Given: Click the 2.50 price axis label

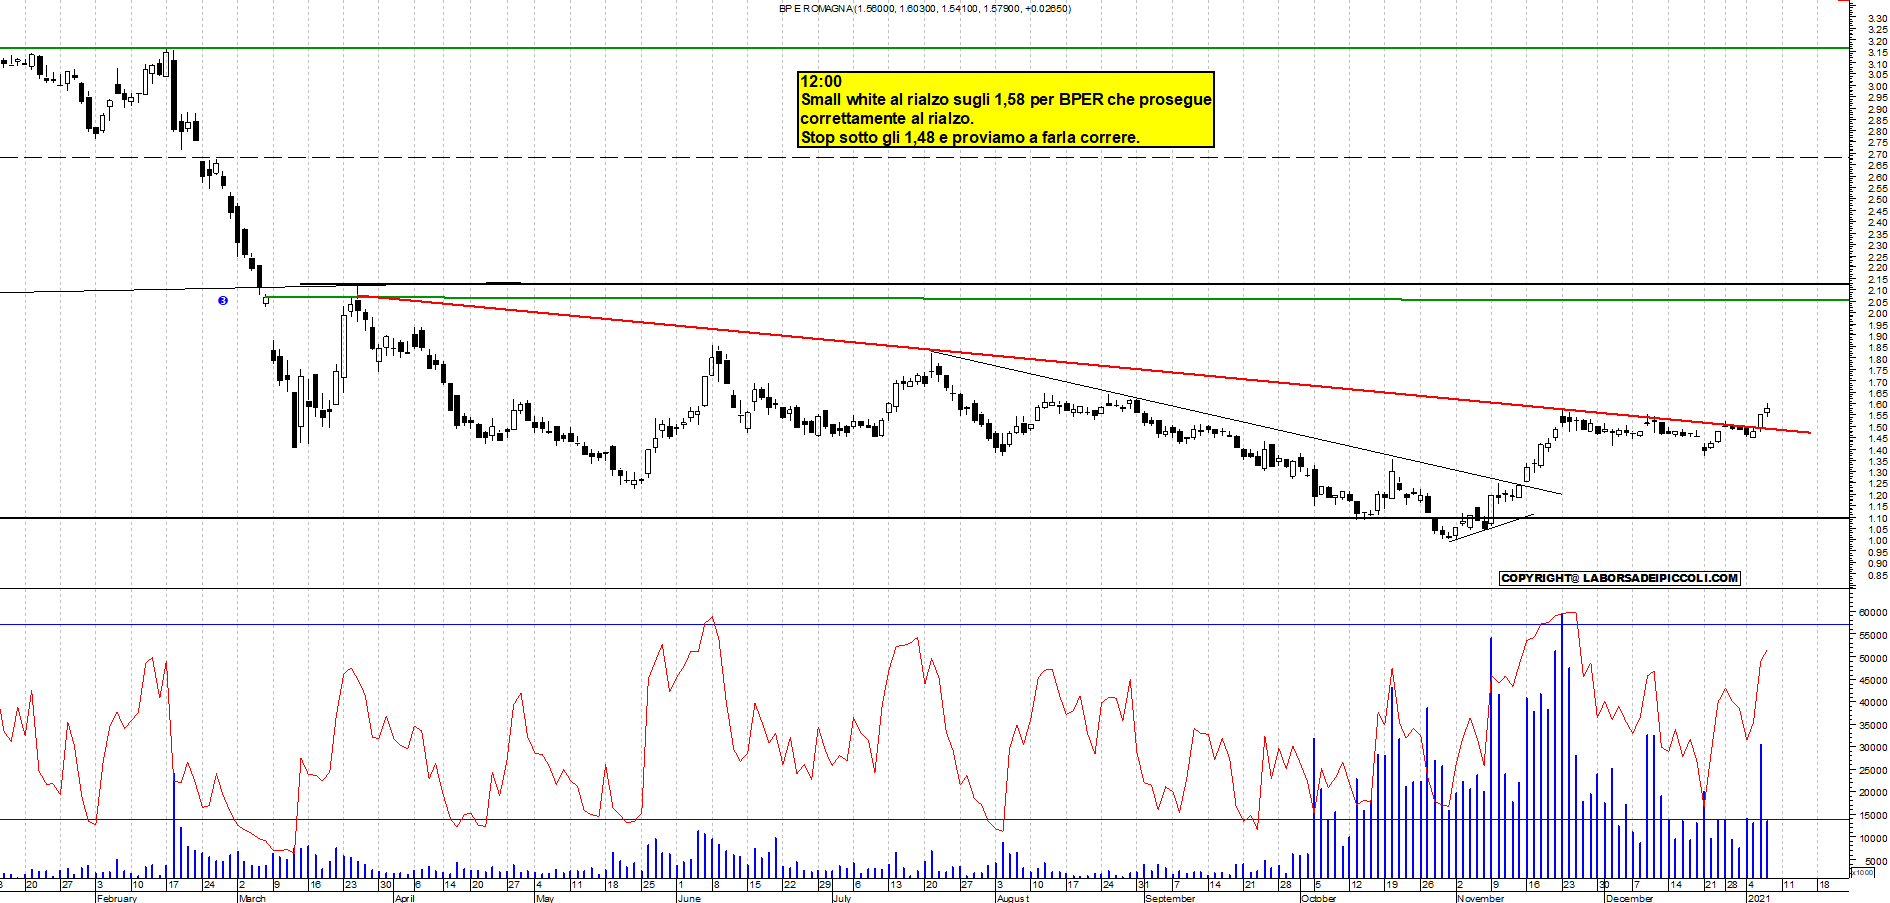Looking at the screenshot, I should pos(1877,200).
